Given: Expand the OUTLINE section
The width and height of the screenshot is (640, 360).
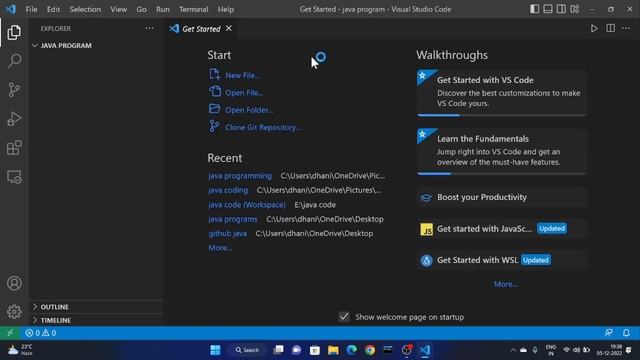Looking at the screenshot, I should click(x=97, y=307).
